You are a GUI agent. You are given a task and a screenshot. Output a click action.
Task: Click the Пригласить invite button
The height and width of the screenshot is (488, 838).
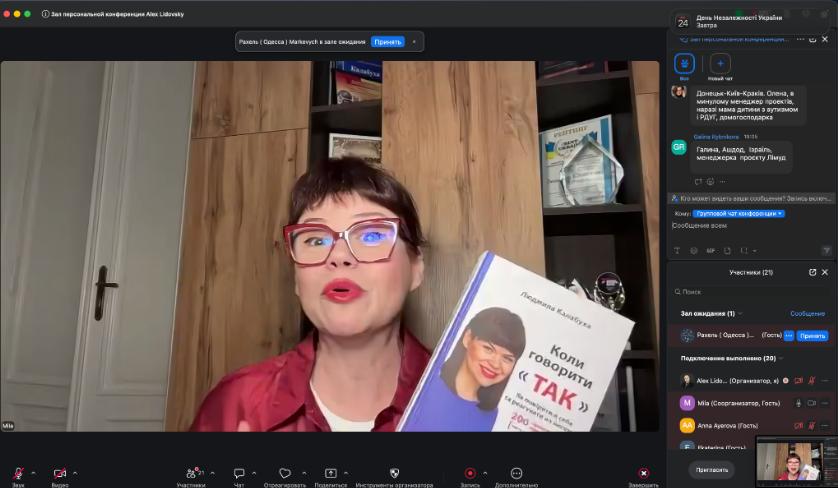pyautogui.click(x=712, y=470)
